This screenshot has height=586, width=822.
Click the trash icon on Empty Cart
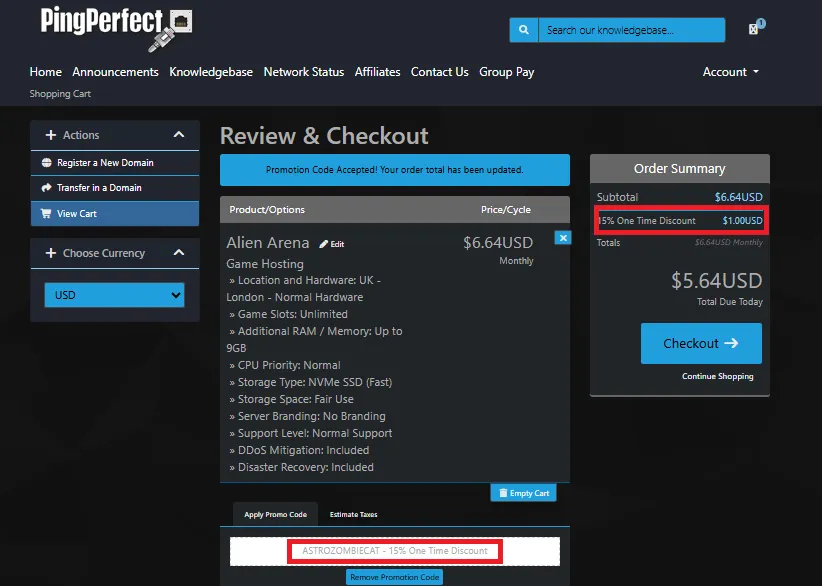503,493
